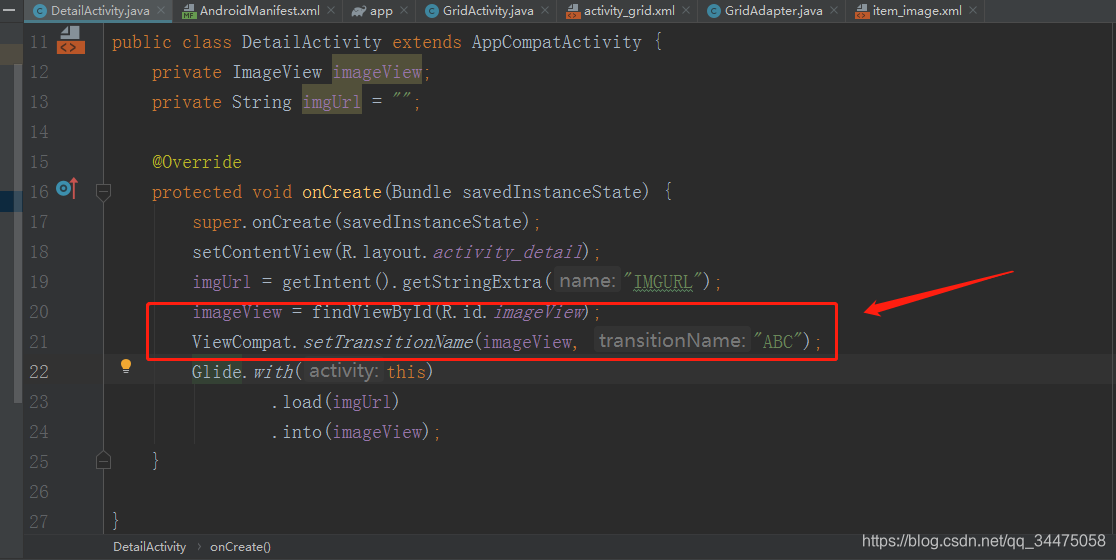Click the XML icon on activity_grid.xml tab

point(573,11)
